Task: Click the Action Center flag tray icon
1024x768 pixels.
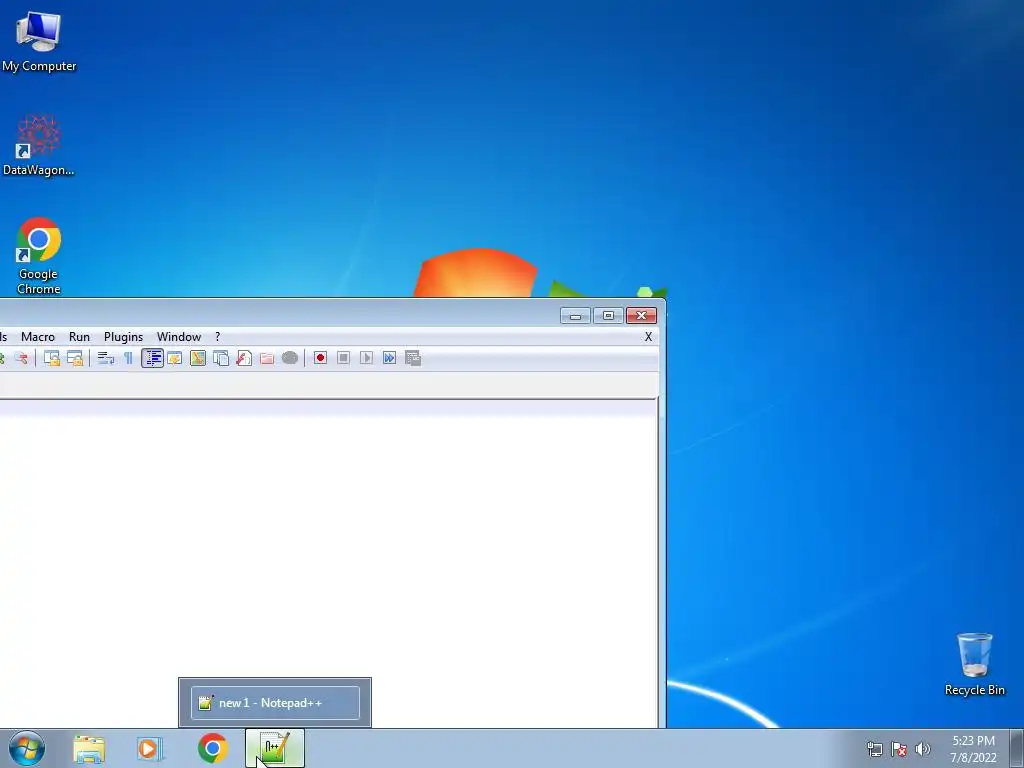Action: click(x=899, y=749)
